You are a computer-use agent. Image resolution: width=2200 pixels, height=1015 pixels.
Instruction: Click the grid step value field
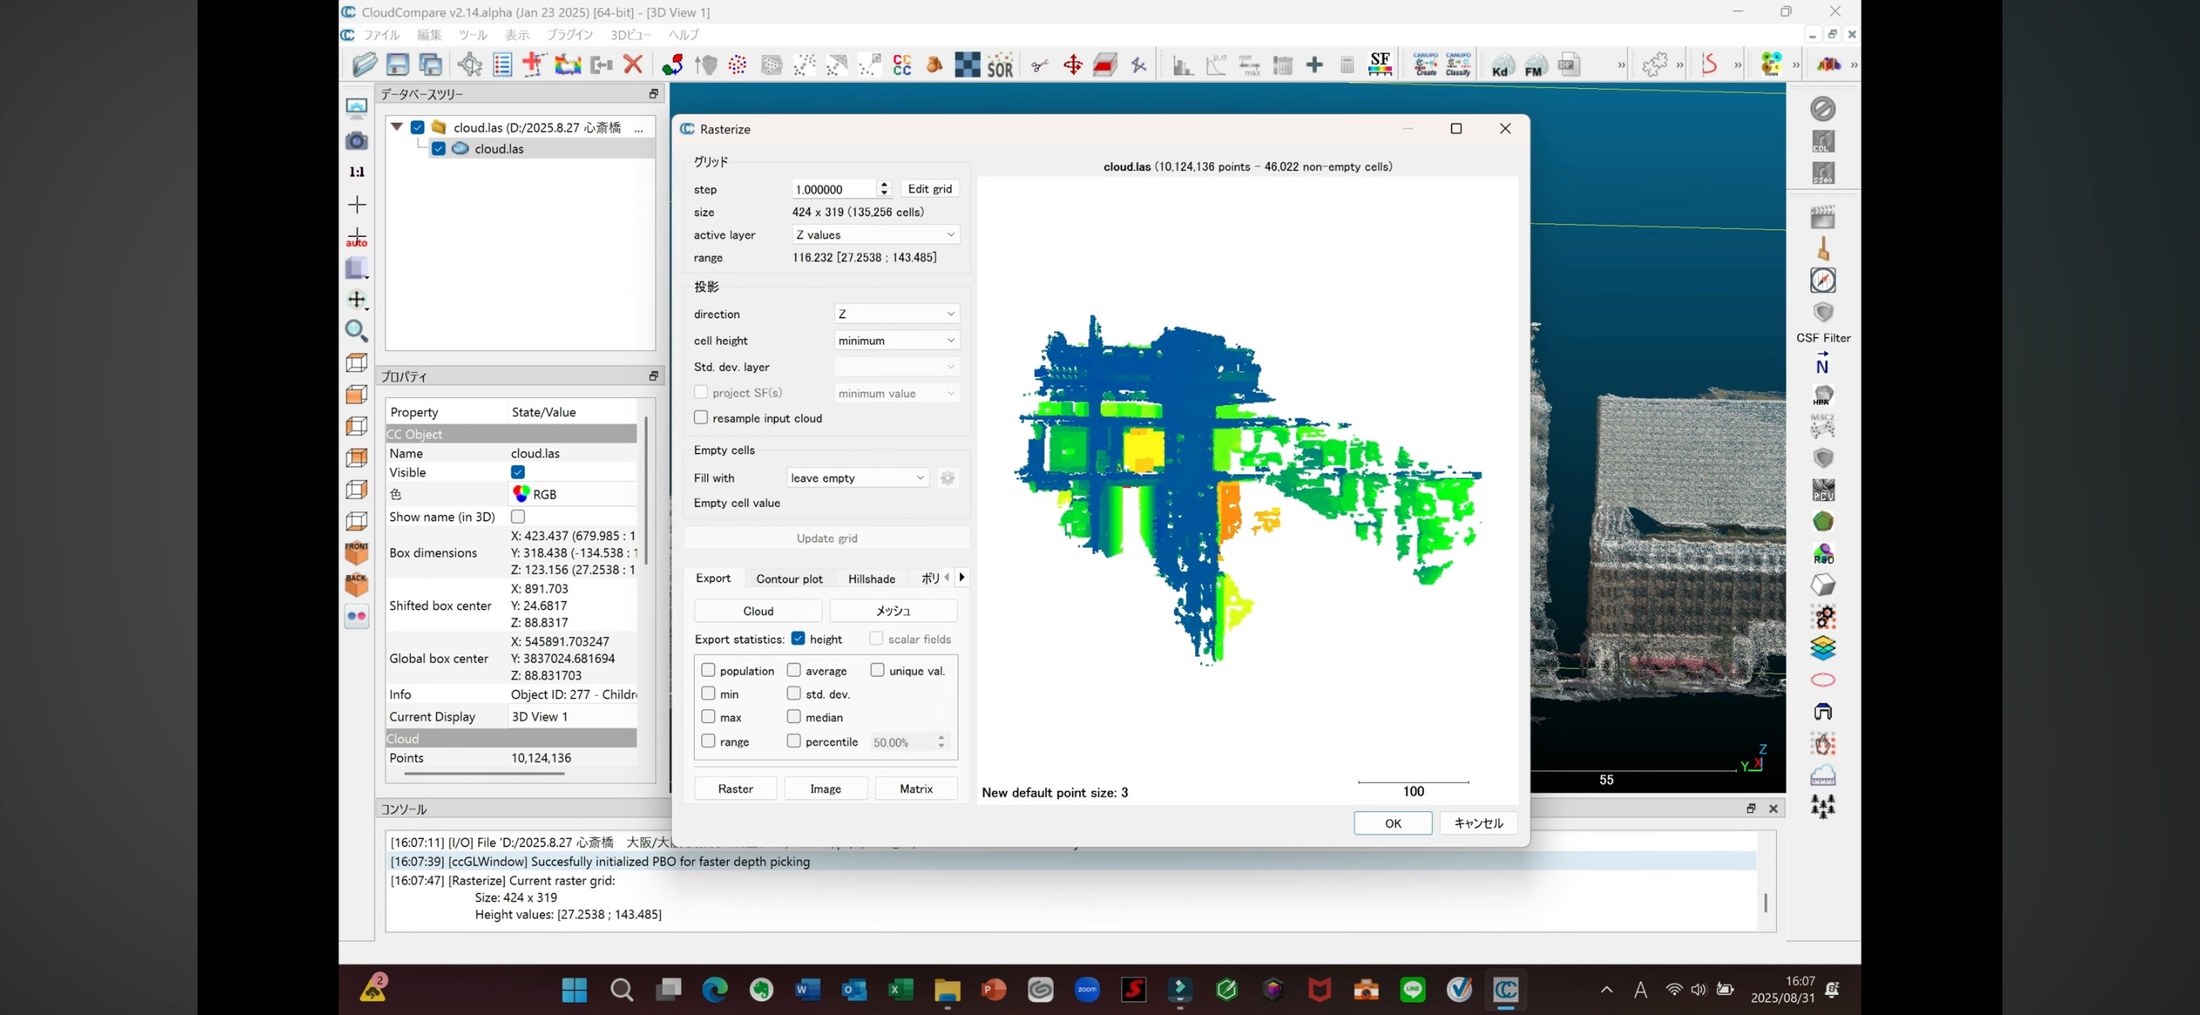[834, 189]
